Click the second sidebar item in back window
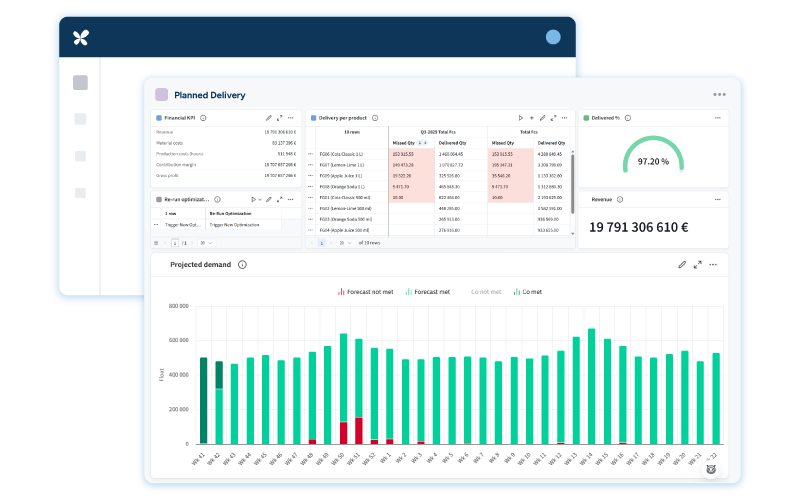The image size is (800, 500). click(80, 119)
